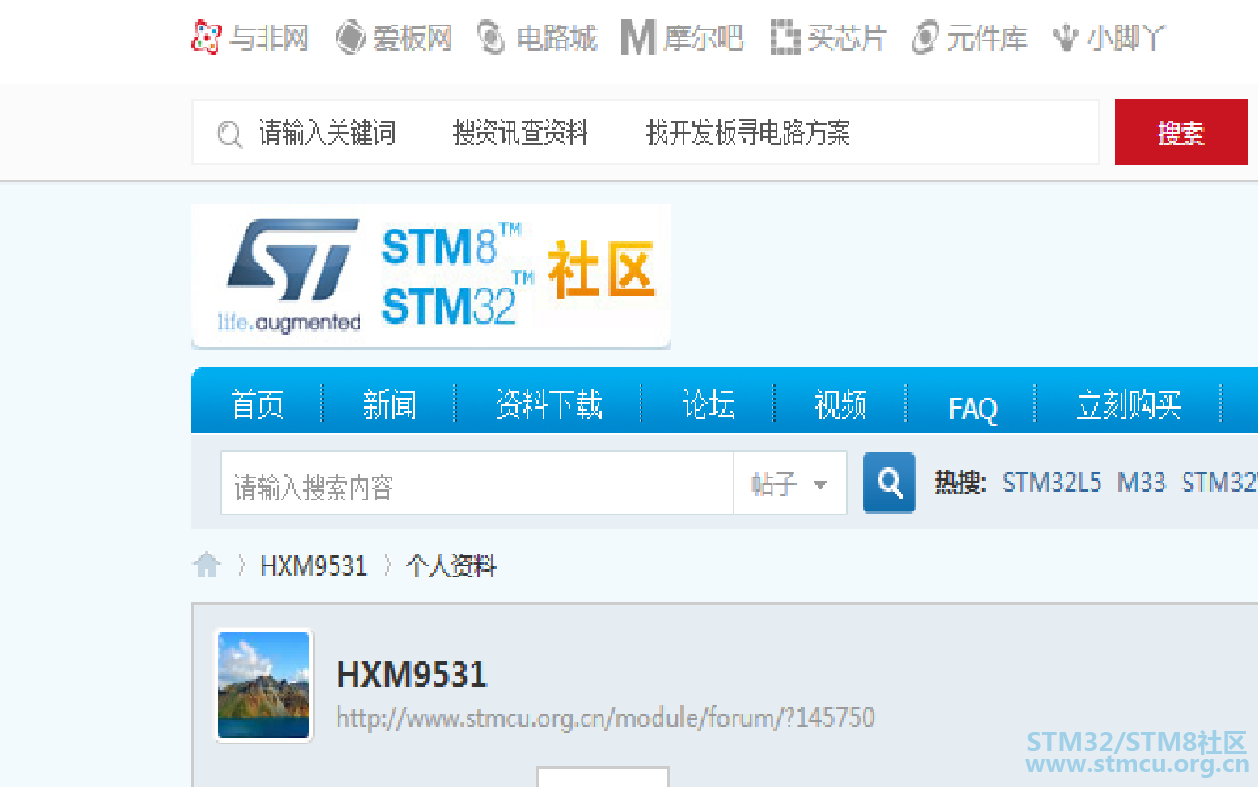Viewport: 1258px width, 787px height.
Task: Focus the 请输入搜索内容 forum search field
Action: point(477,484)
